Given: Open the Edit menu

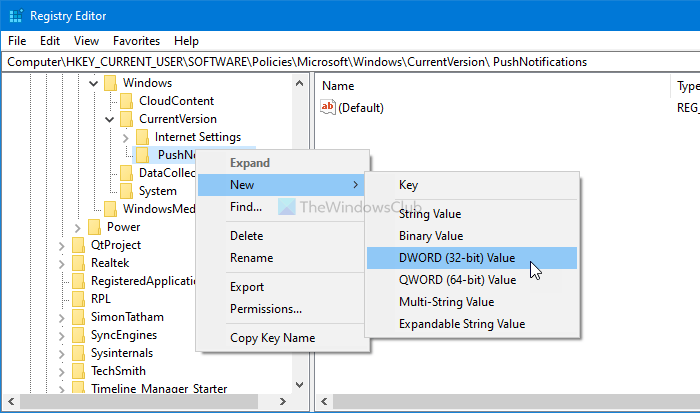Looking at the screenshot, I should 50,41.
